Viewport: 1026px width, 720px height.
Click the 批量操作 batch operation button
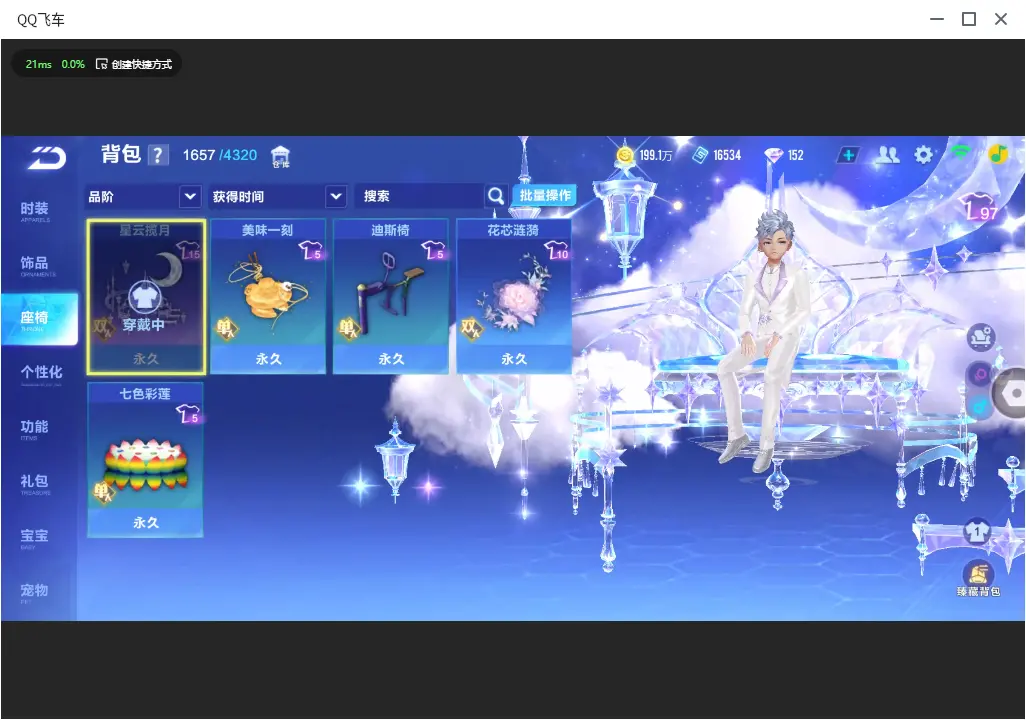point(544,195)
